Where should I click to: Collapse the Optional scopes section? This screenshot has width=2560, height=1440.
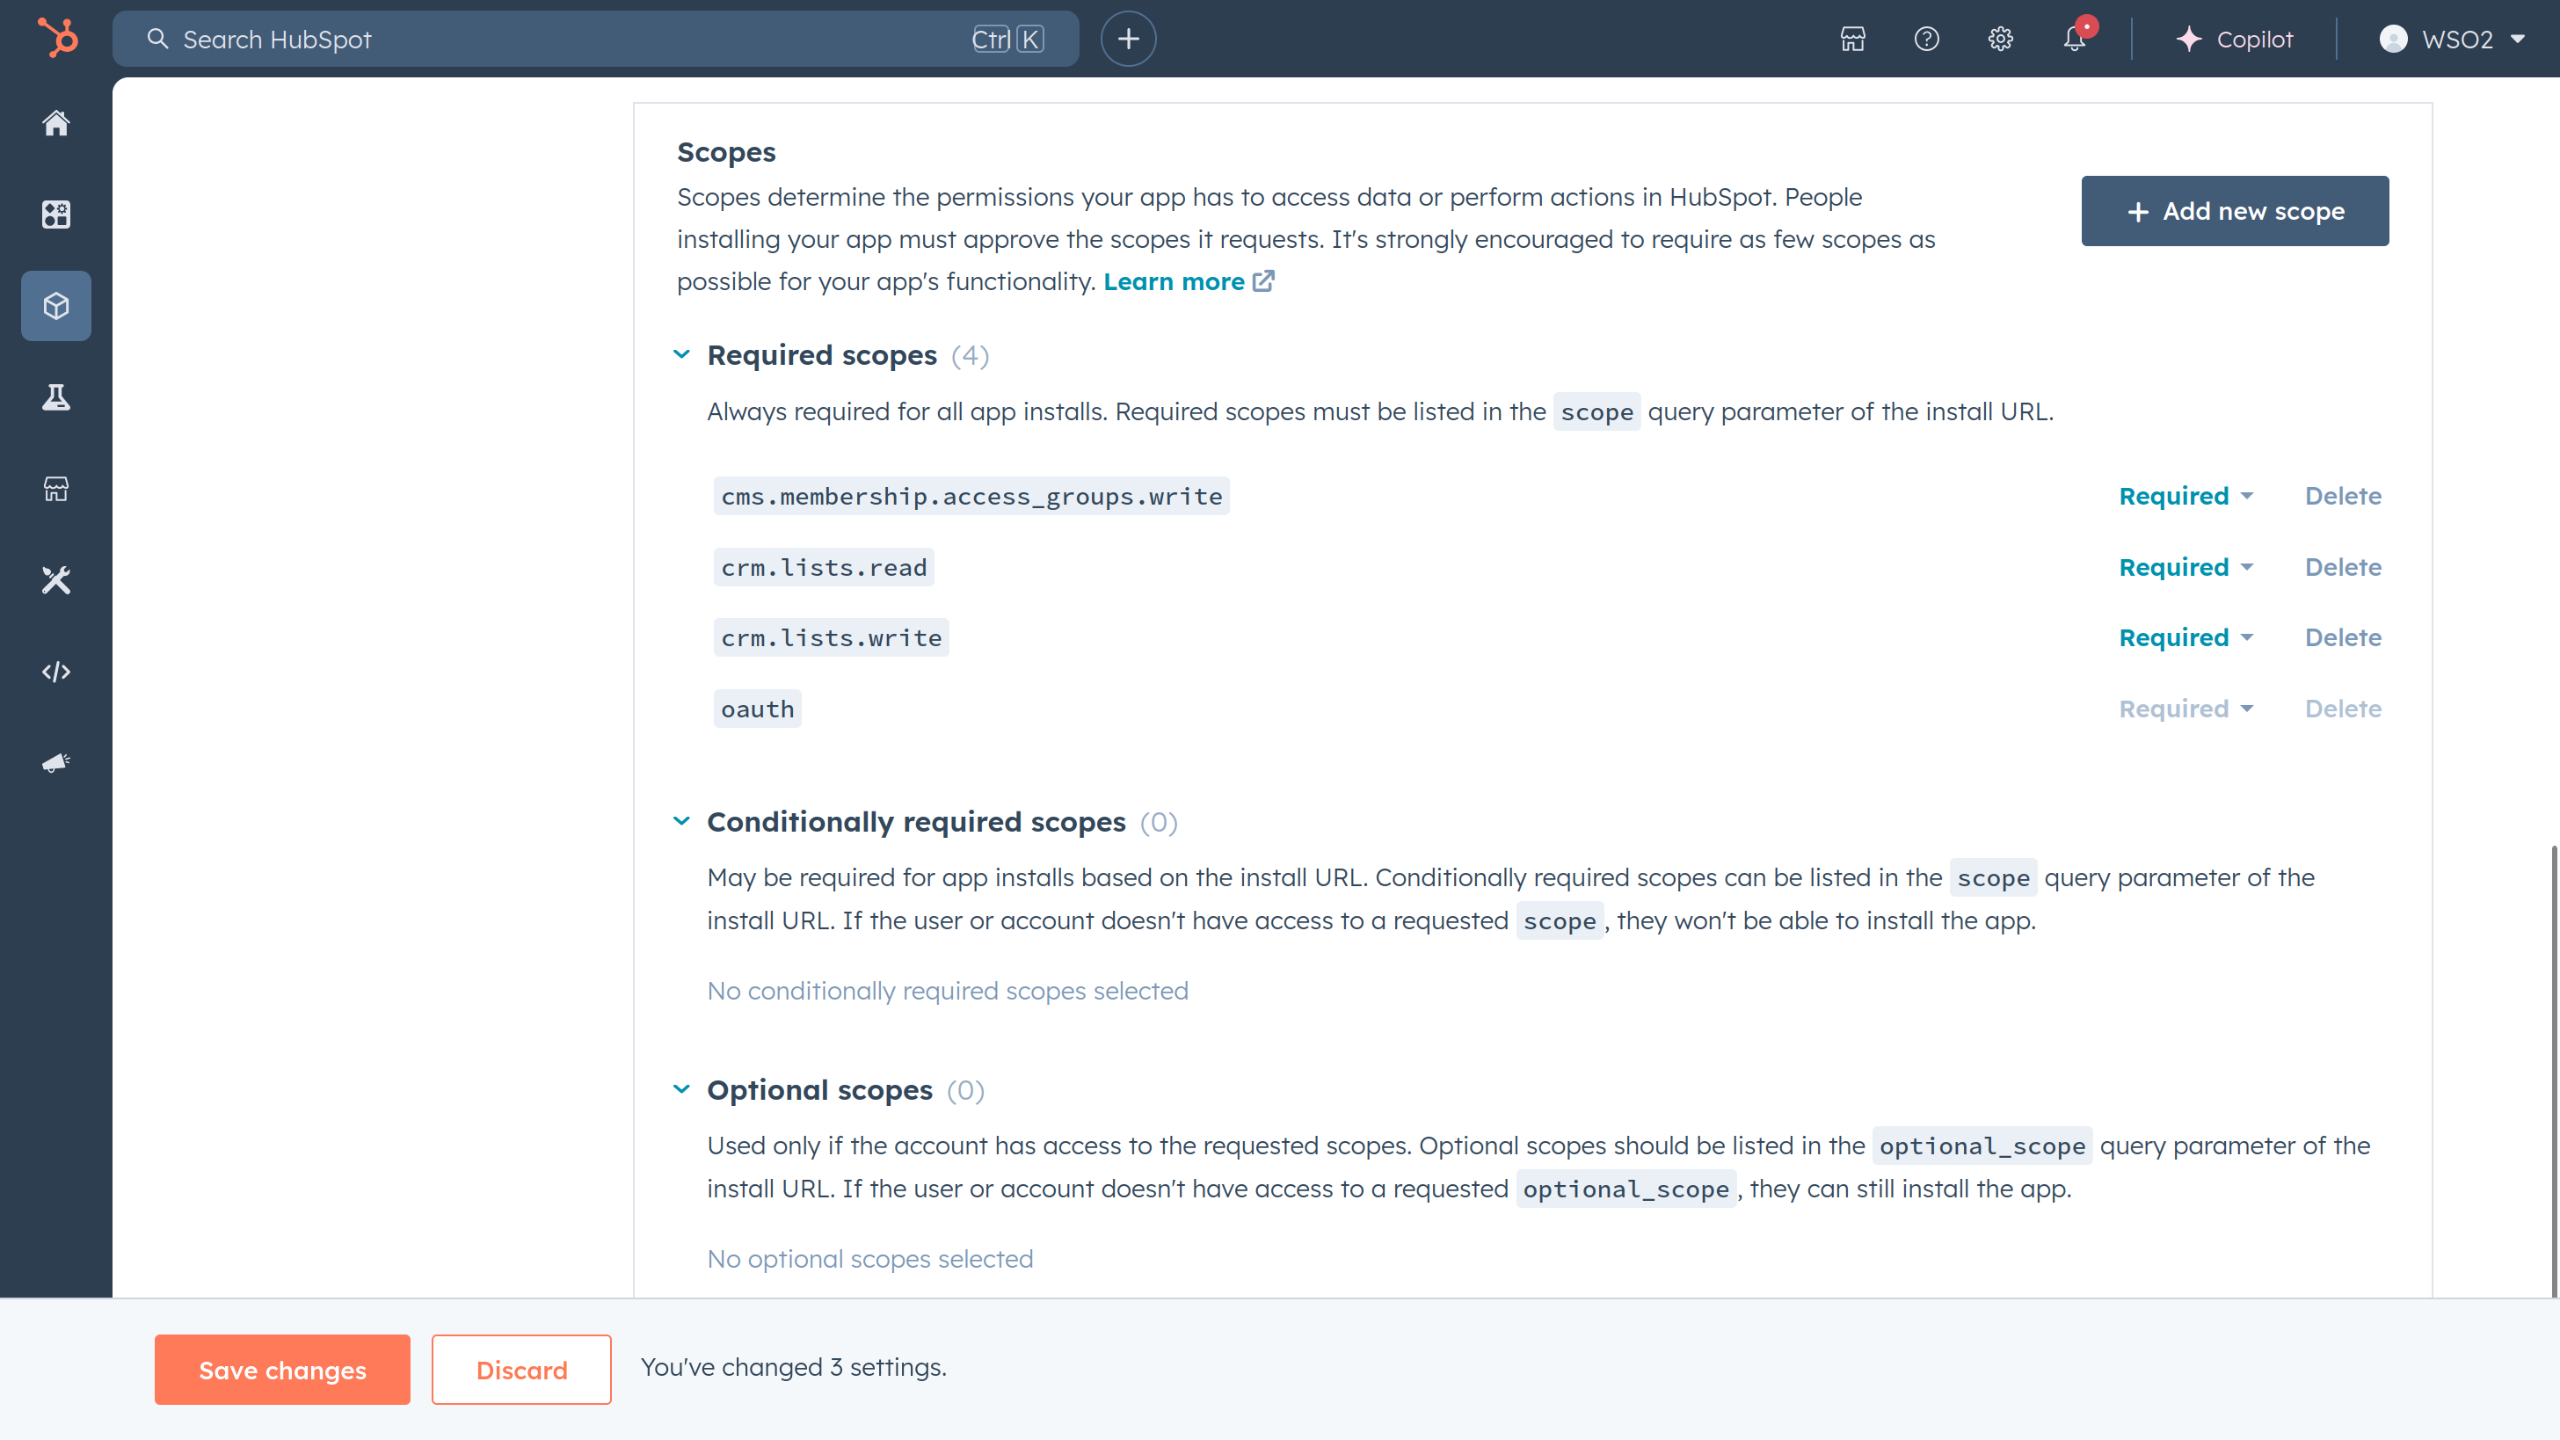(682, 1089)
